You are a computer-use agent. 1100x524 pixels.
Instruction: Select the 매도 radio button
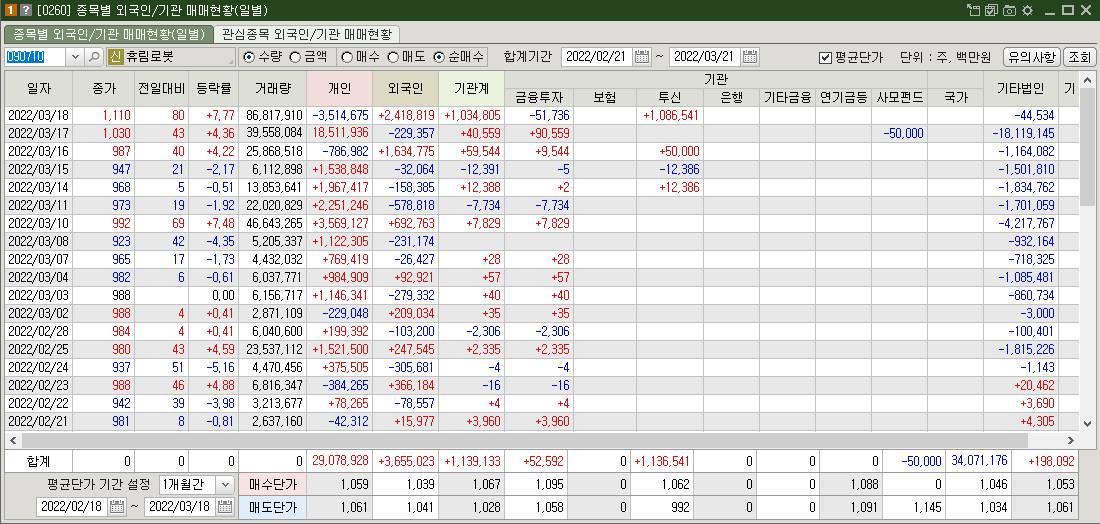(x=393, y=57)
